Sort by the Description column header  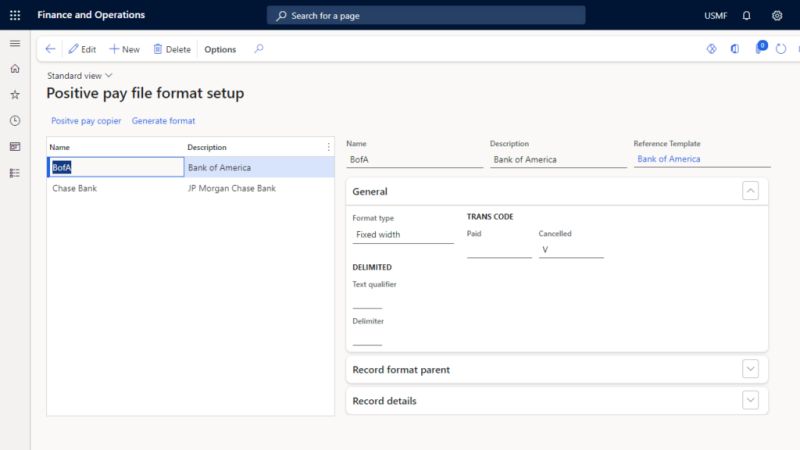coord(207,147)
